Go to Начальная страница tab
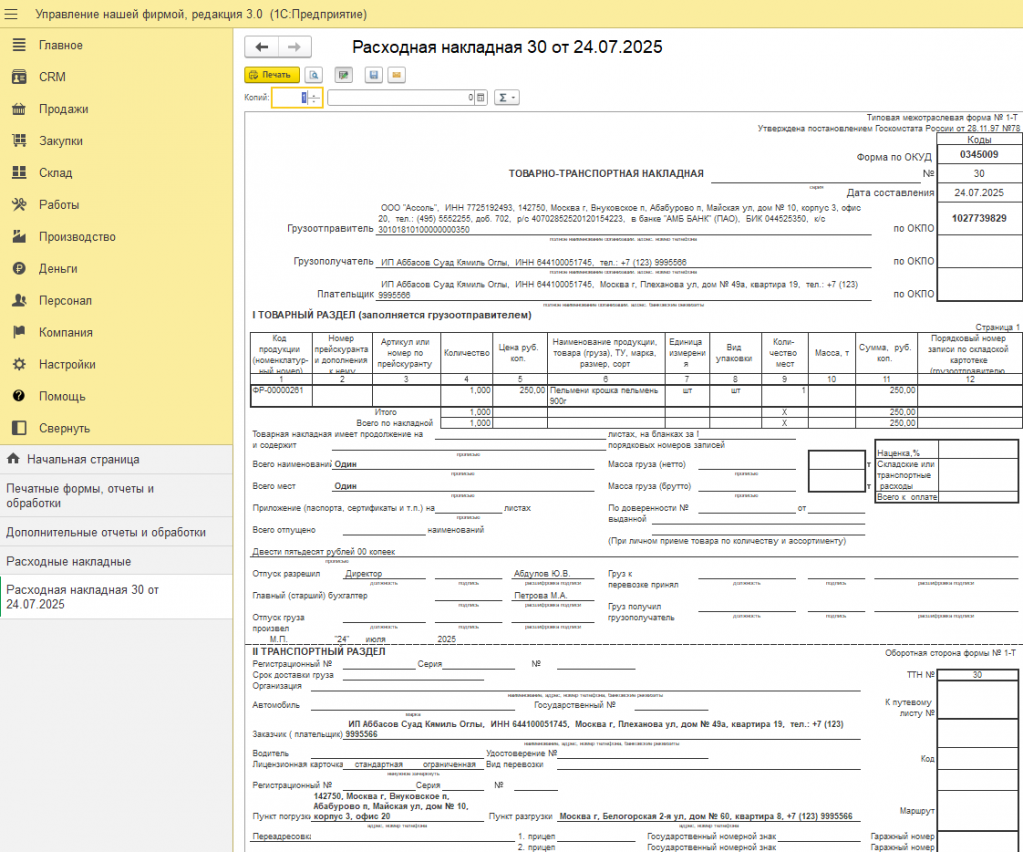 [116, 459]
